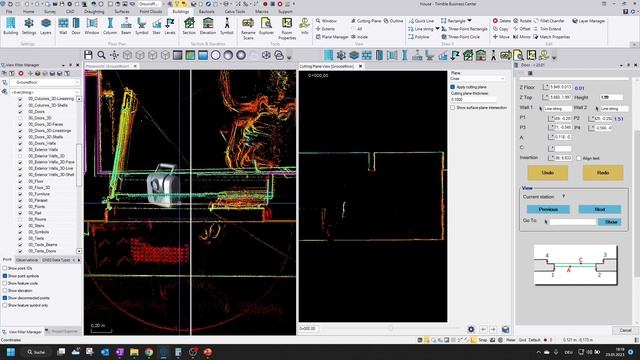Open the Wall 1 Line string dropdown

pos(557,109)
